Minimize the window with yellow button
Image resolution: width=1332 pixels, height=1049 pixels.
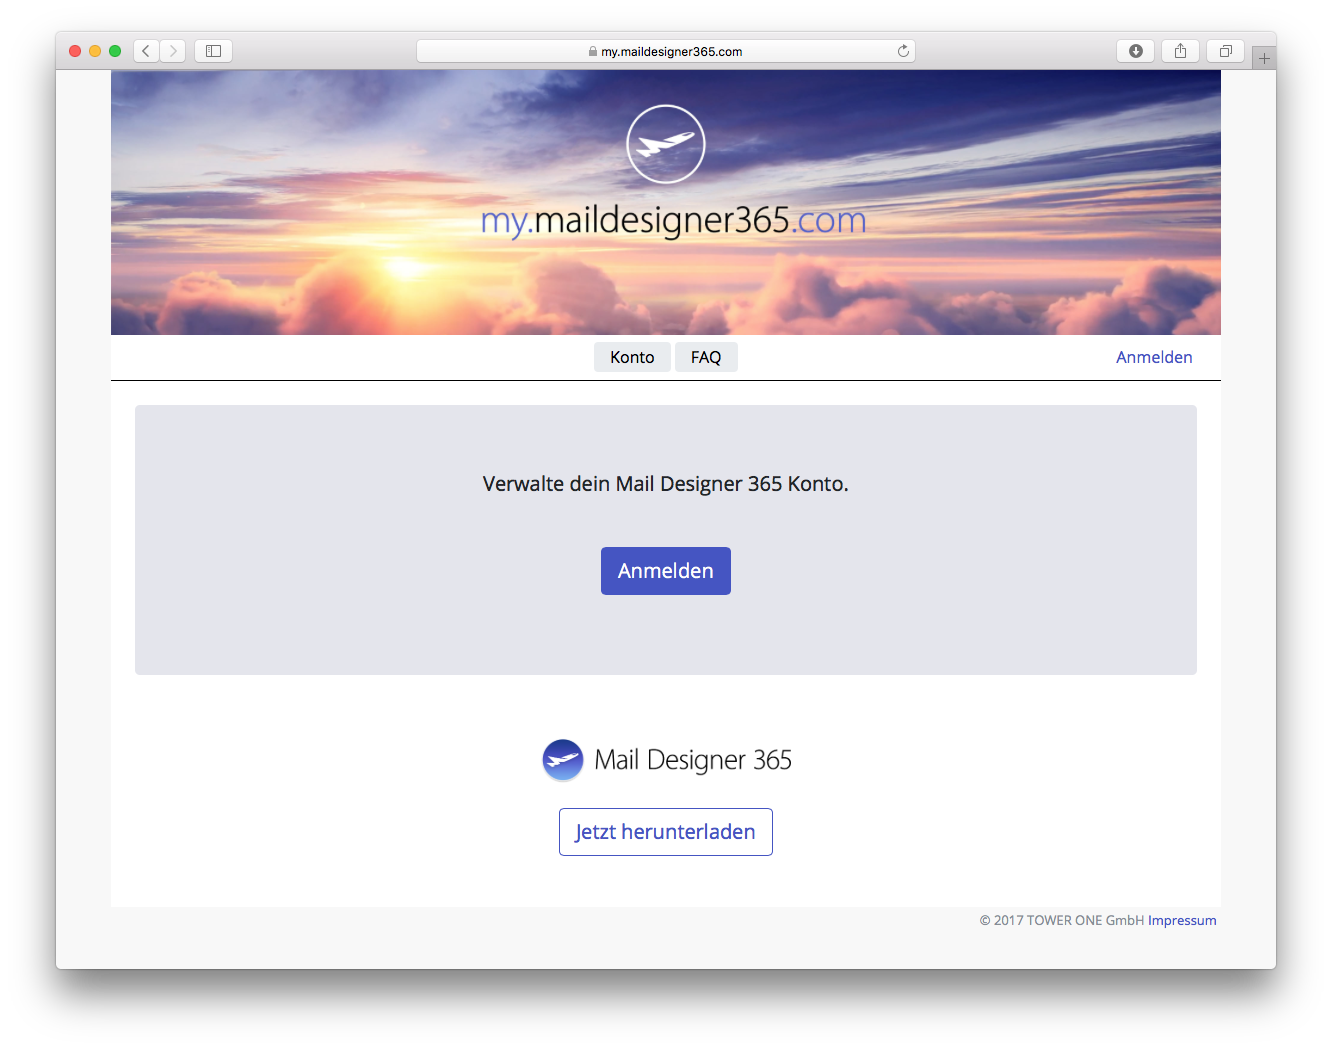tap(95, 51)
